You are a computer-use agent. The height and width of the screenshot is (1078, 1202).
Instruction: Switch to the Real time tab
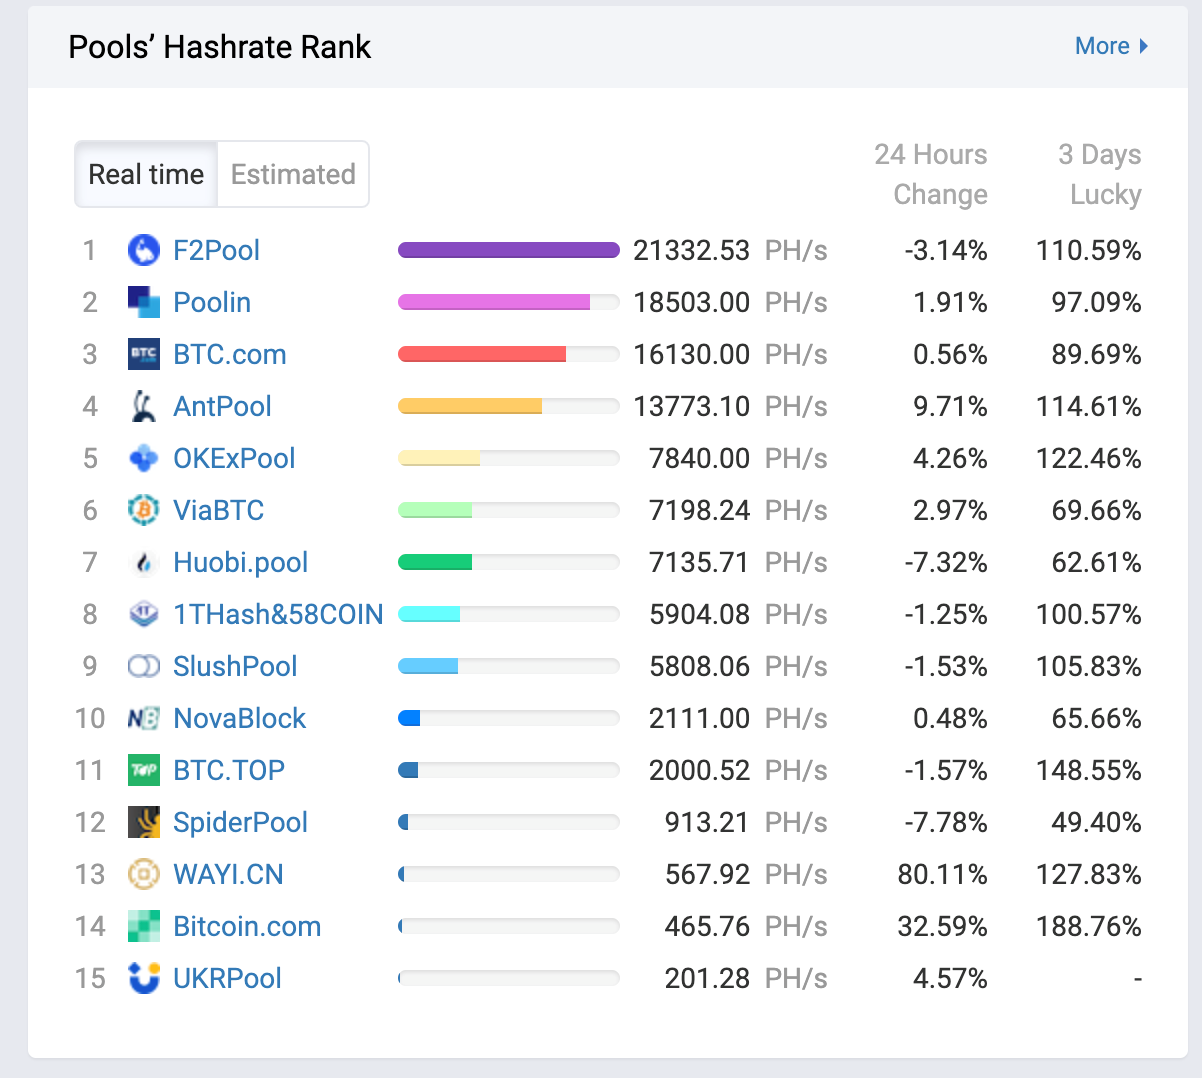146,174
